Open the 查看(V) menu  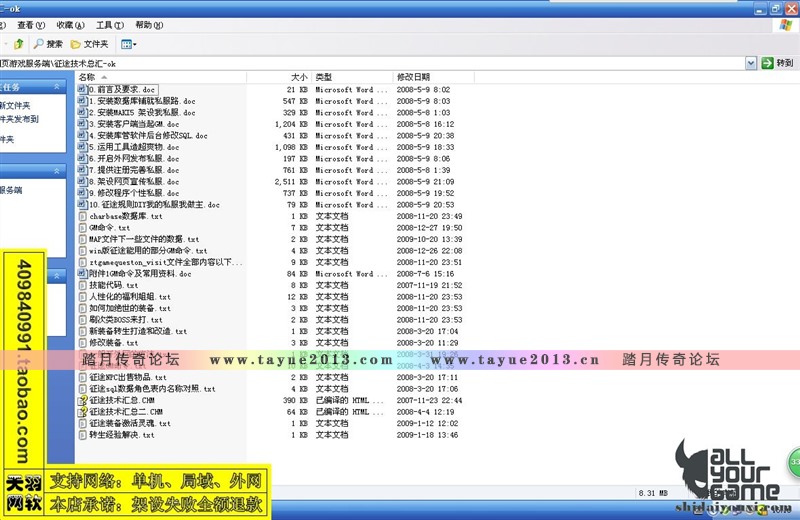click(31, 24)
